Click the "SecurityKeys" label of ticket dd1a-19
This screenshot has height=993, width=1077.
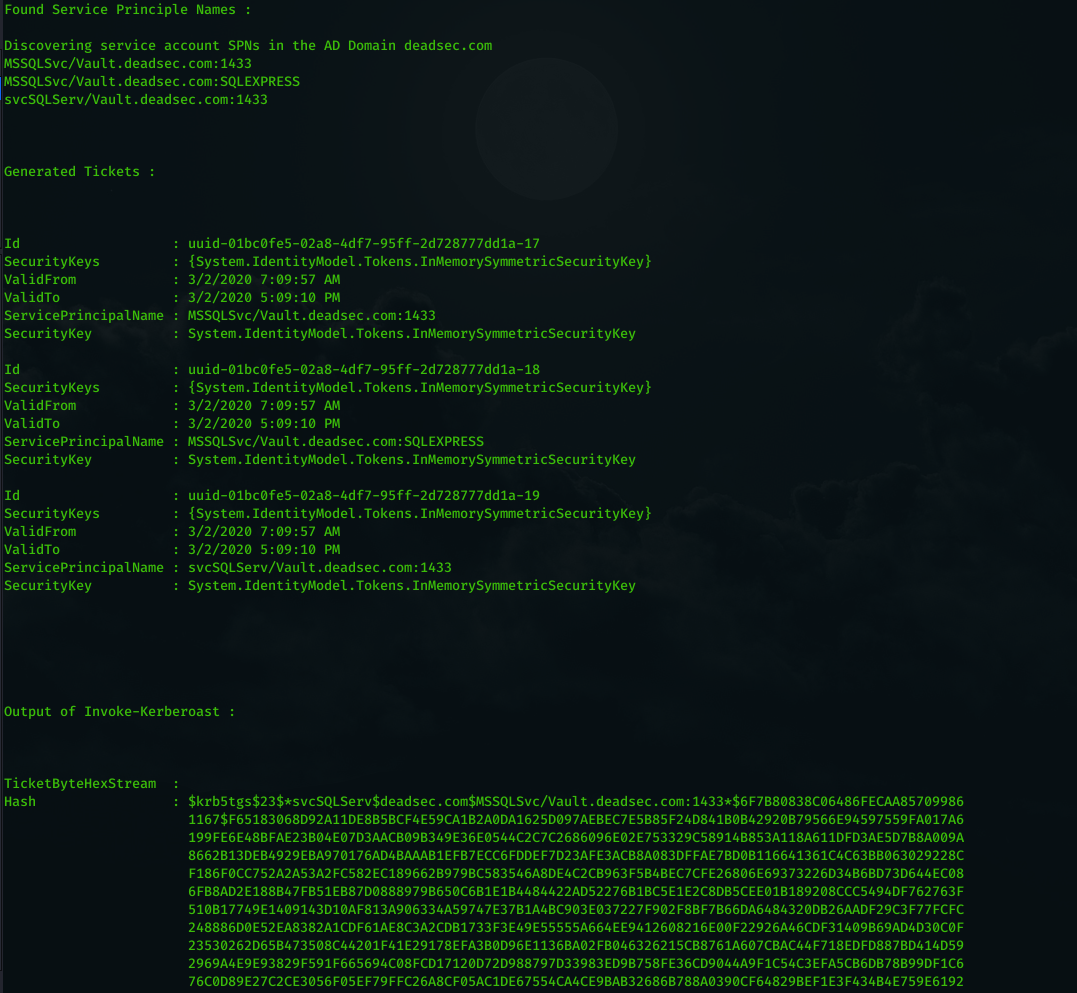(x=52, y=514)
